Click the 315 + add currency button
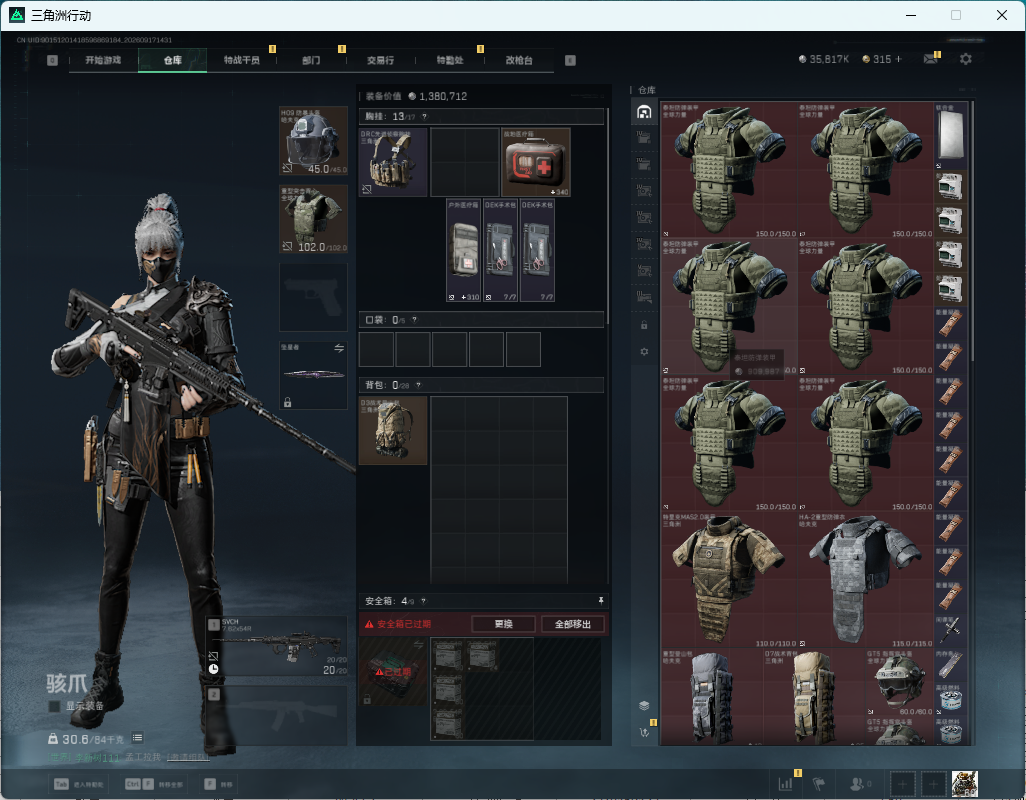 (882, 59)
